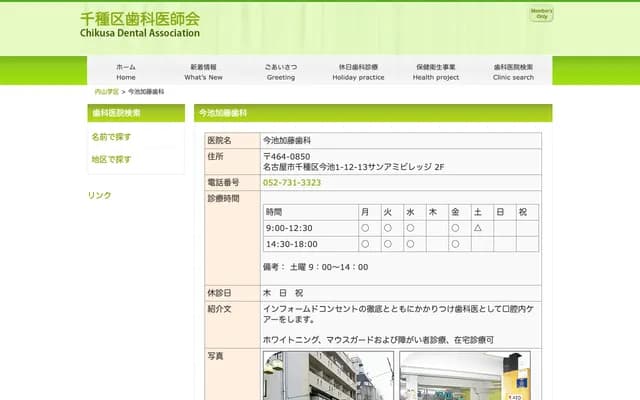Open the clinic interior photo thumbnail
The width and height of the screenshot is (640, 400).
465,376
